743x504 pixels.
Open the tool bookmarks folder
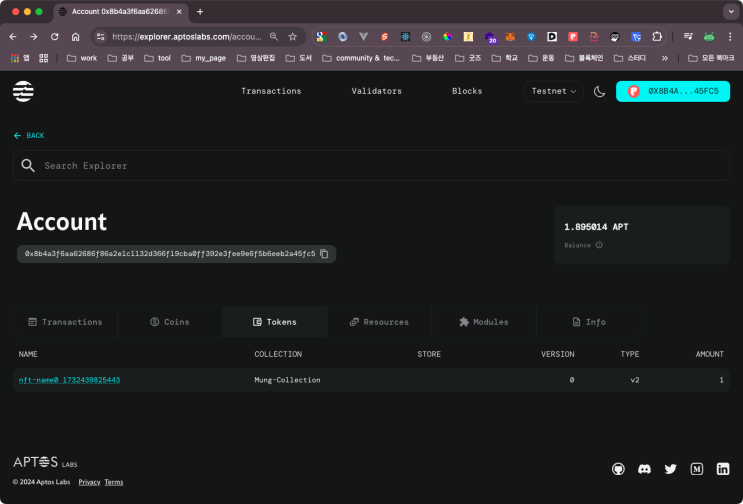click(x=158, y=58)
